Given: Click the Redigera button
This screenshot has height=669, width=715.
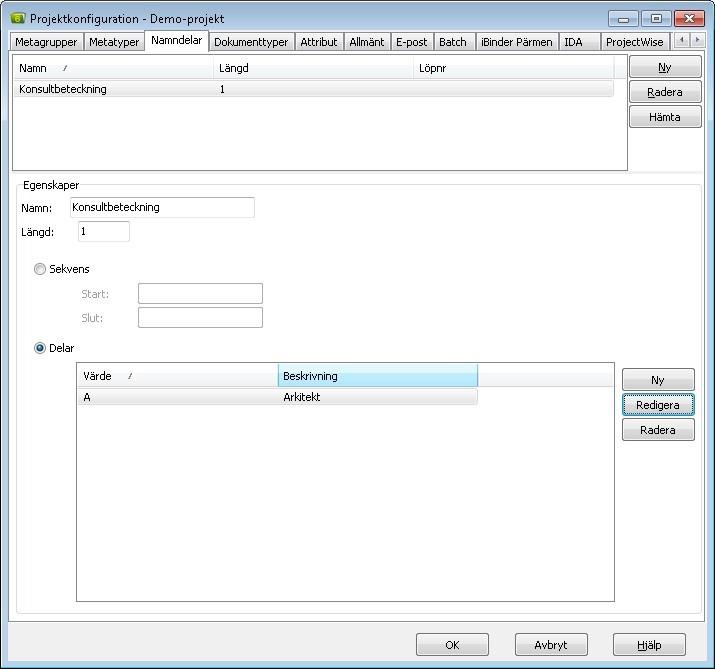Looking at the screenshot, I should point(658,405).
